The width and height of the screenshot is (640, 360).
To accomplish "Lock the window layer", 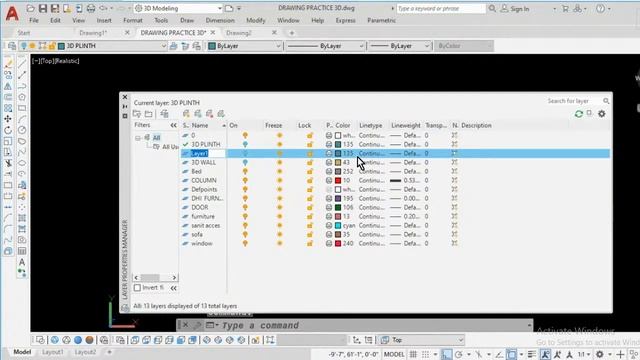I will [310, 243].
